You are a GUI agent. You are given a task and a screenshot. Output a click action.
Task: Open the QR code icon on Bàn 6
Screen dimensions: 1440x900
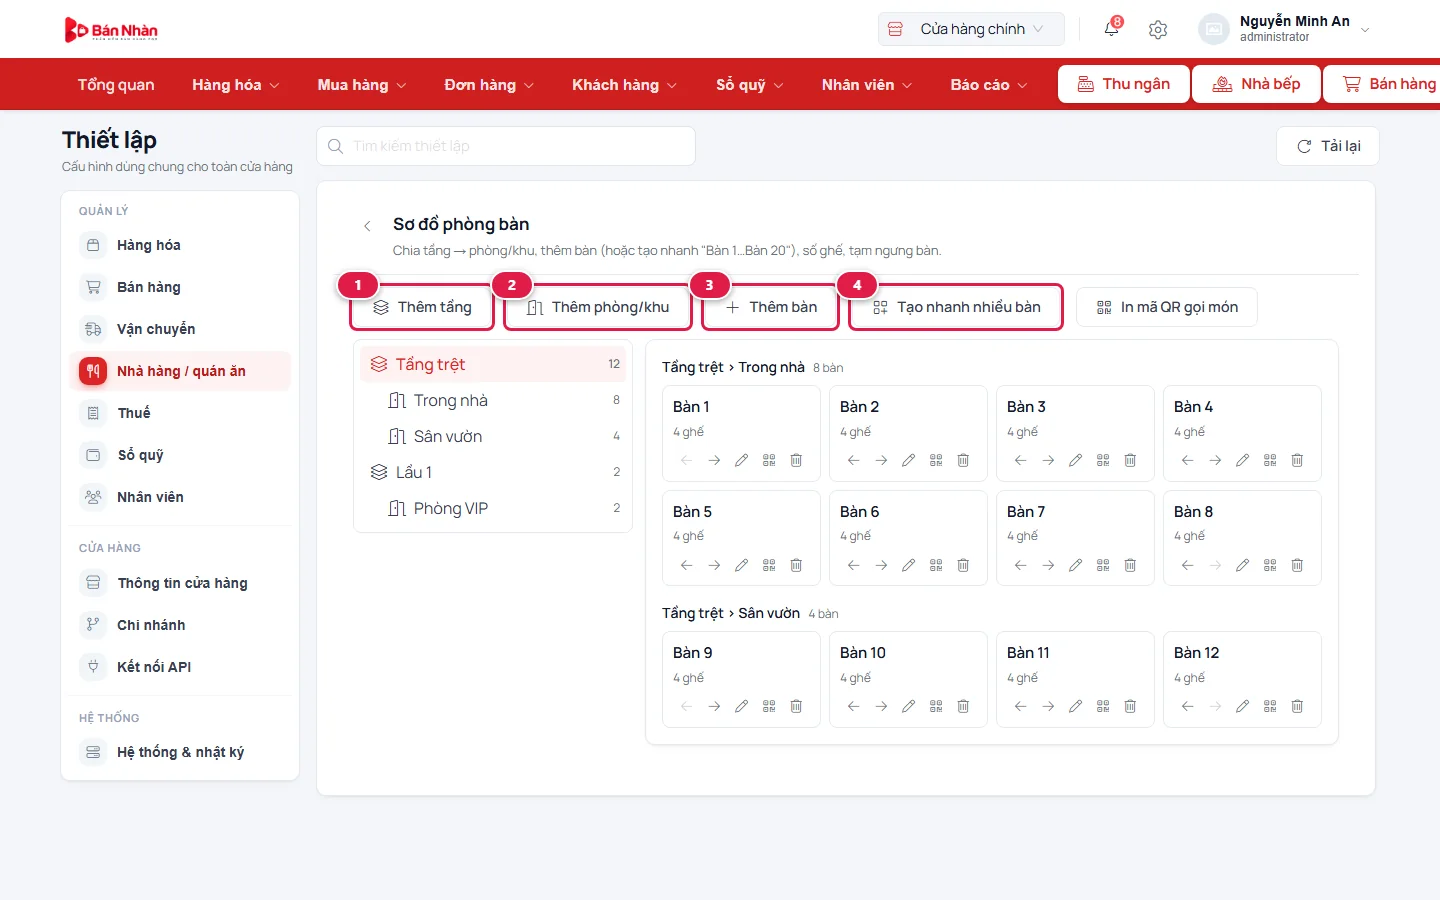coord(936,565)
